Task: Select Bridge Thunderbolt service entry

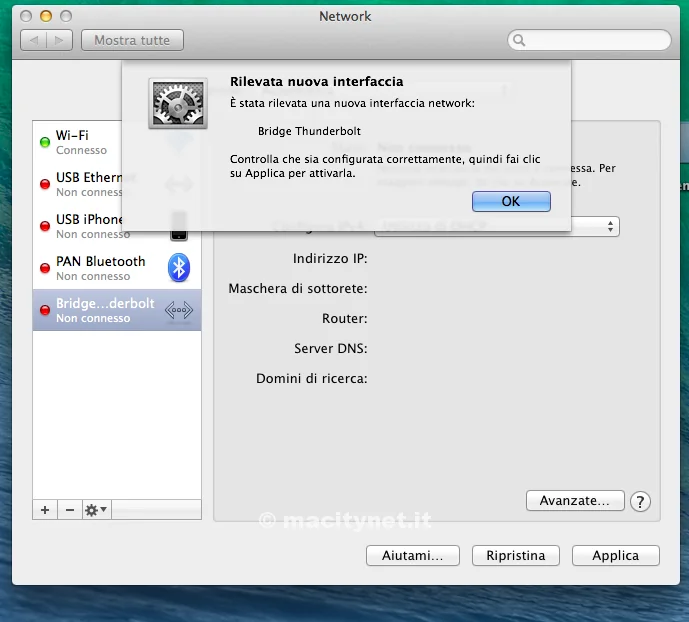Action: 117,310
